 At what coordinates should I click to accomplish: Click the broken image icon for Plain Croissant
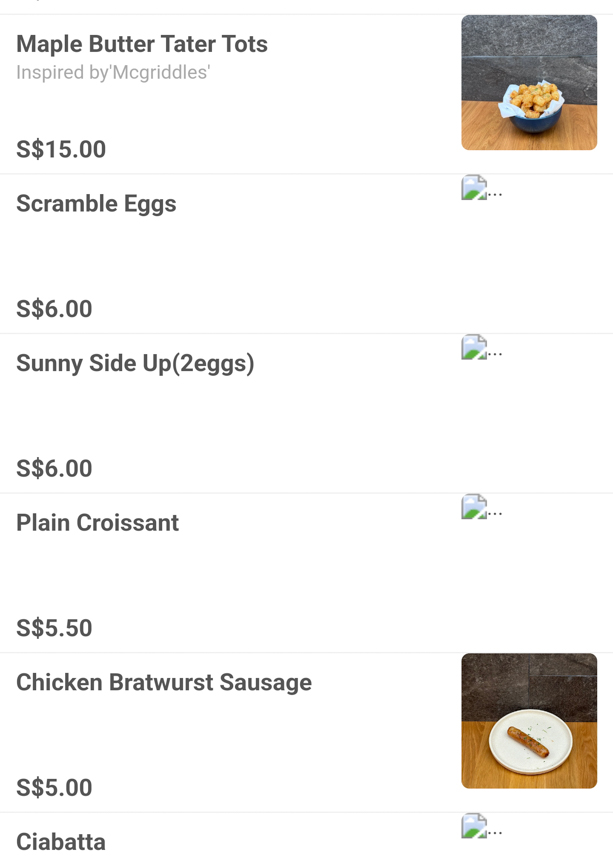pyautogui.click(x=474, y=507)
